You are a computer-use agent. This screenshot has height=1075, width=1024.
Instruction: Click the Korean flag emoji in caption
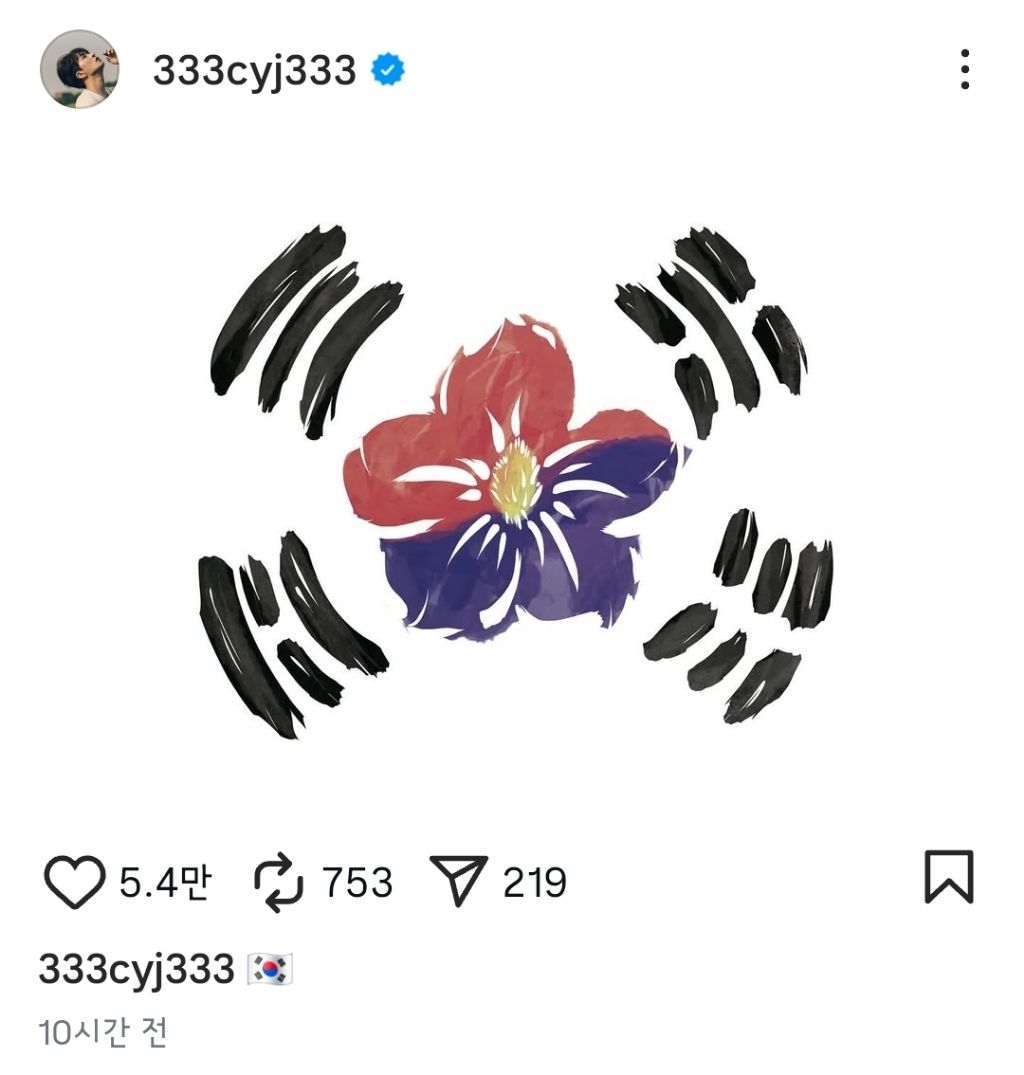270,969
